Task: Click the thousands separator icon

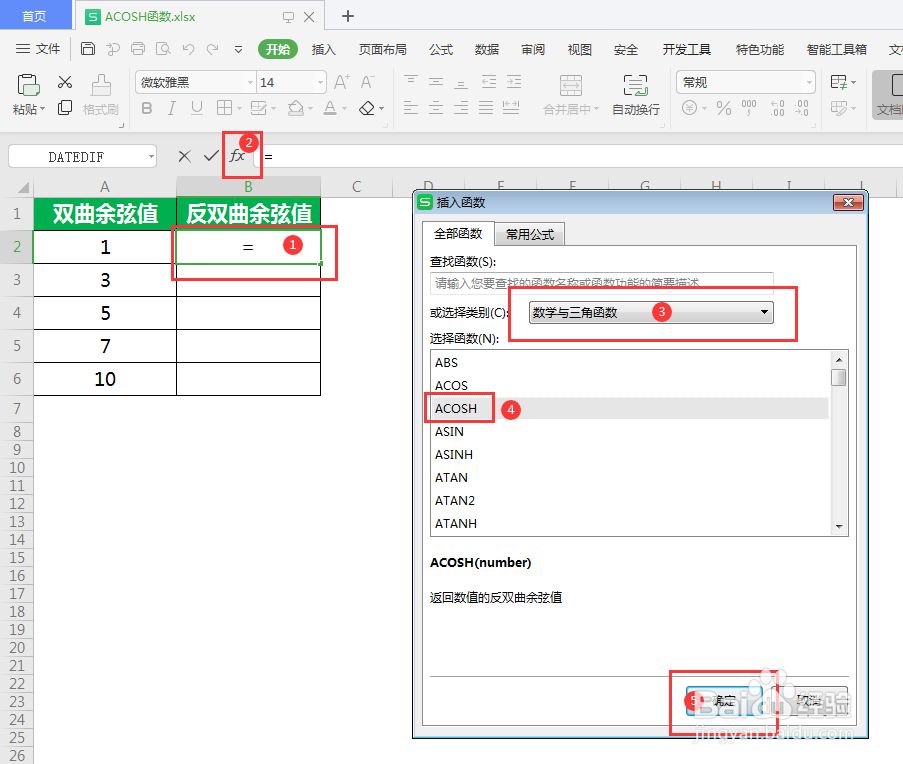Action: point(749,108)
